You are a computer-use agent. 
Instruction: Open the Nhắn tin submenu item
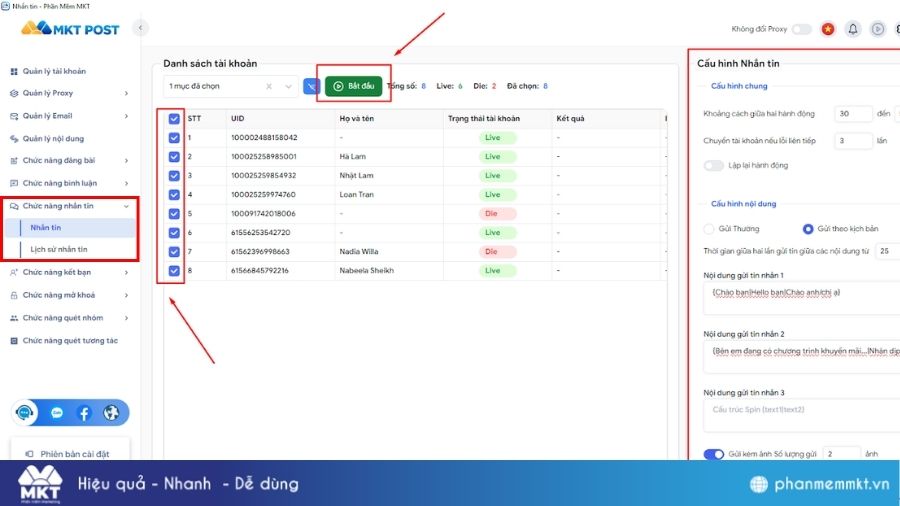69,228
